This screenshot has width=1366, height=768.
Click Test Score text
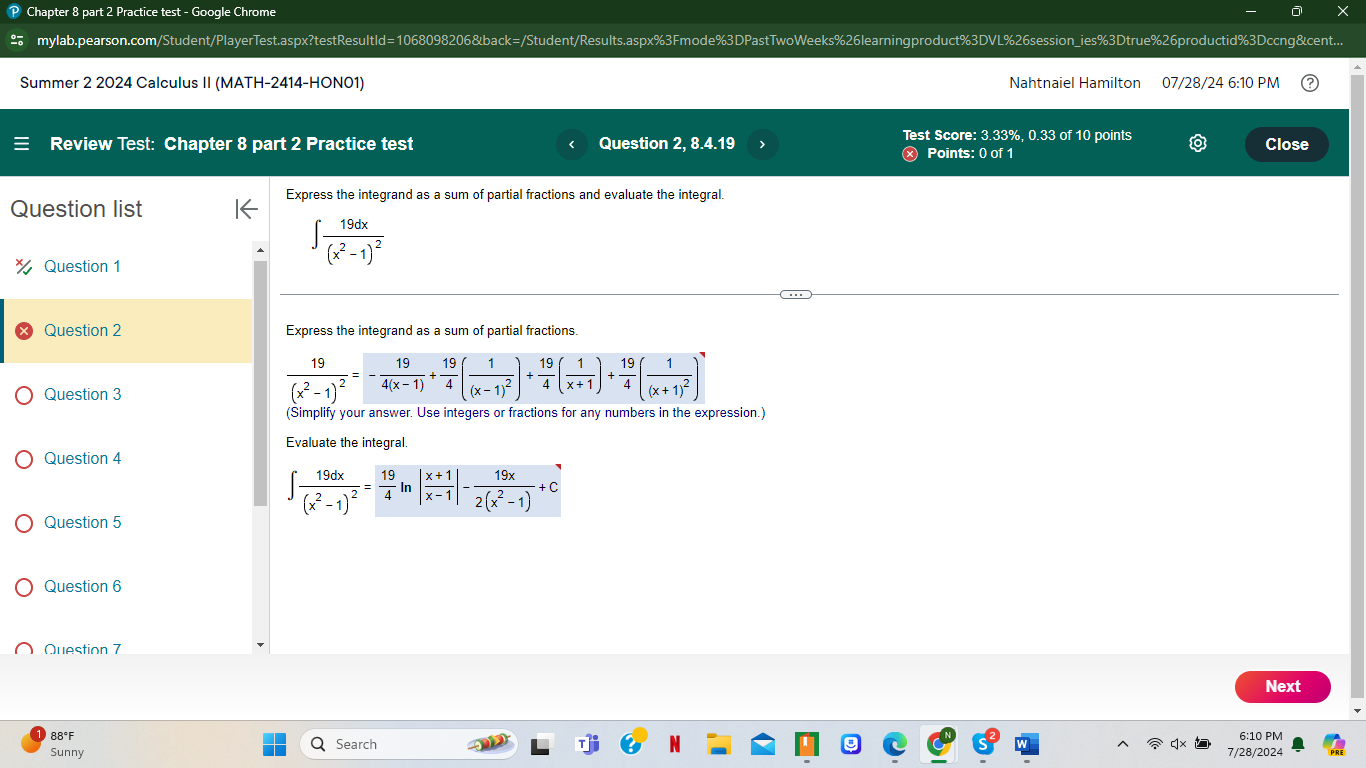tap(1017, 135)
